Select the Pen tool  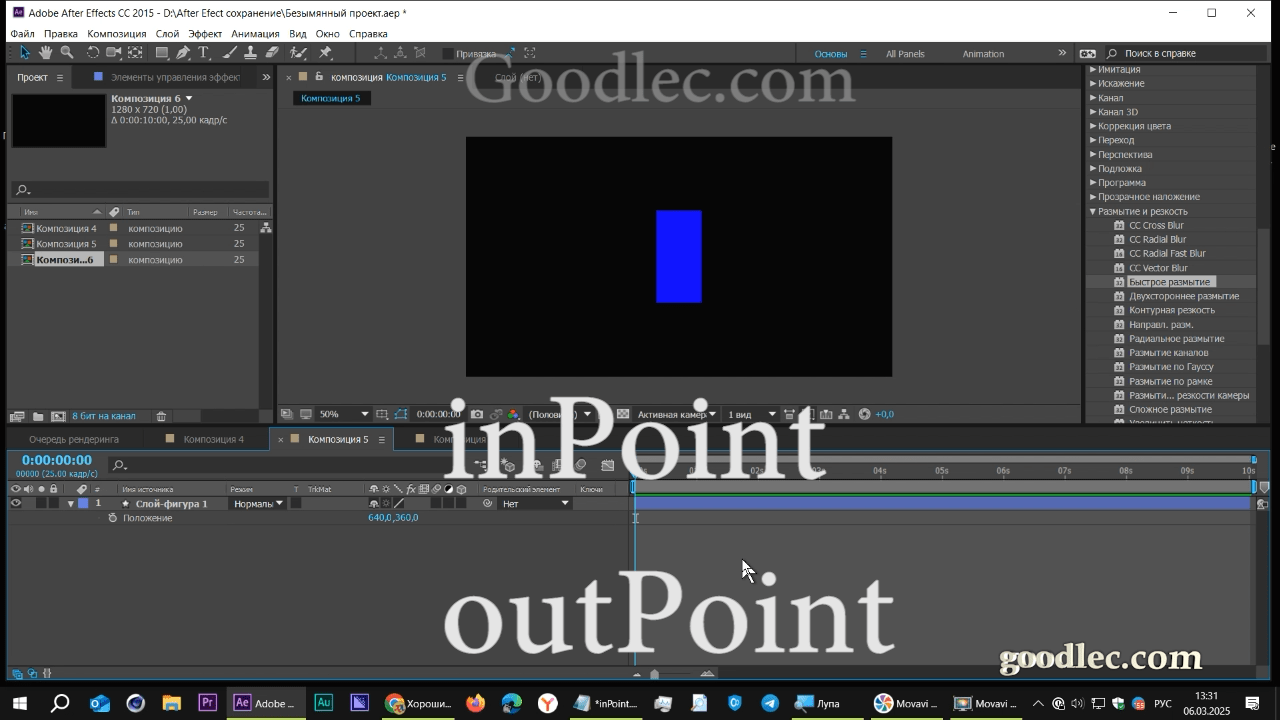coord(184,53)
